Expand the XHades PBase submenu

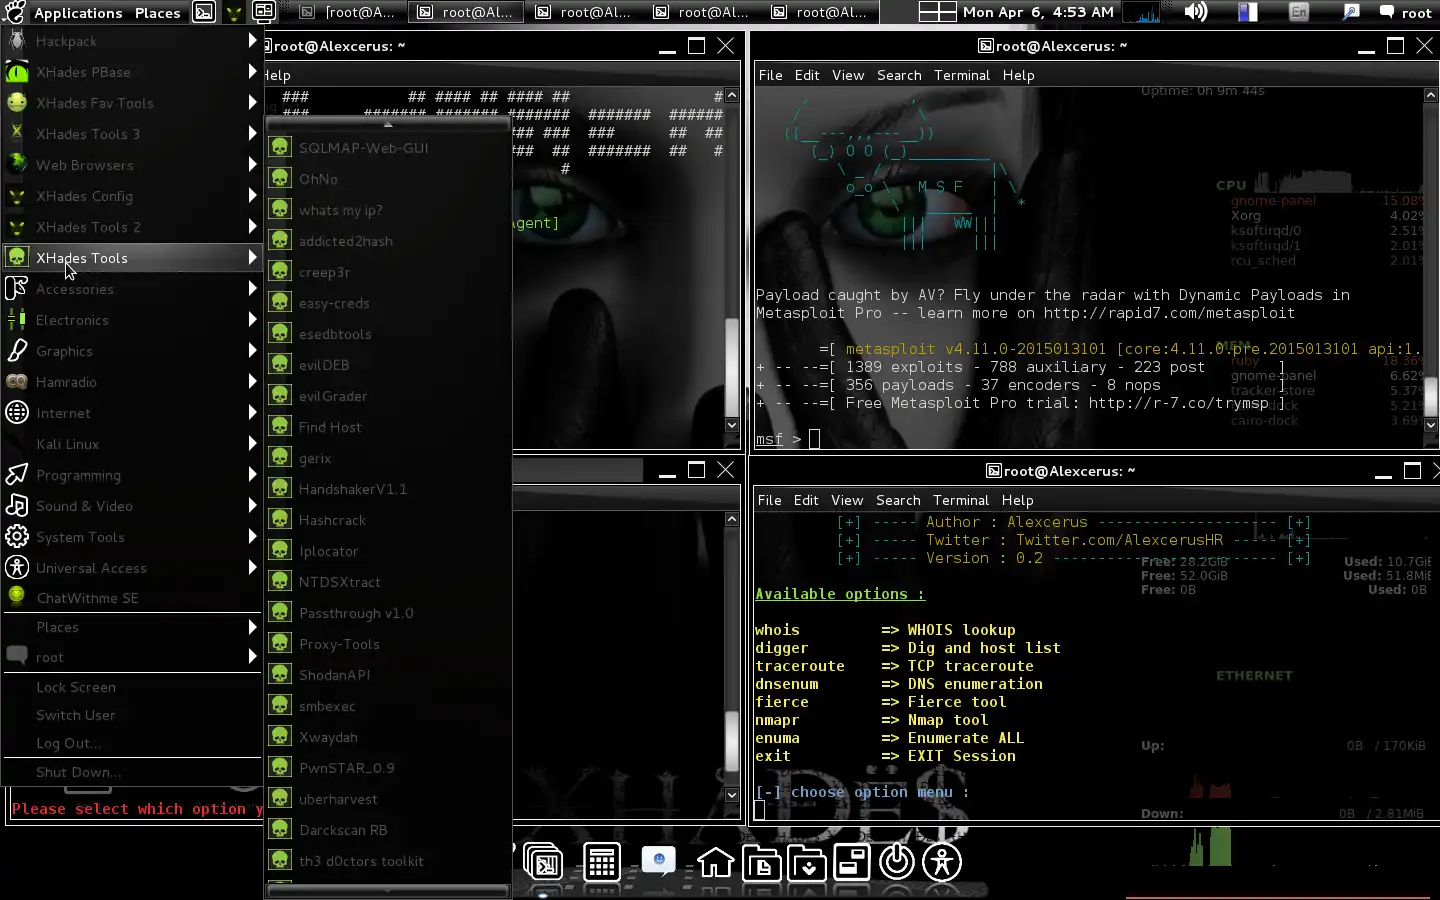(x=132, y=72)
